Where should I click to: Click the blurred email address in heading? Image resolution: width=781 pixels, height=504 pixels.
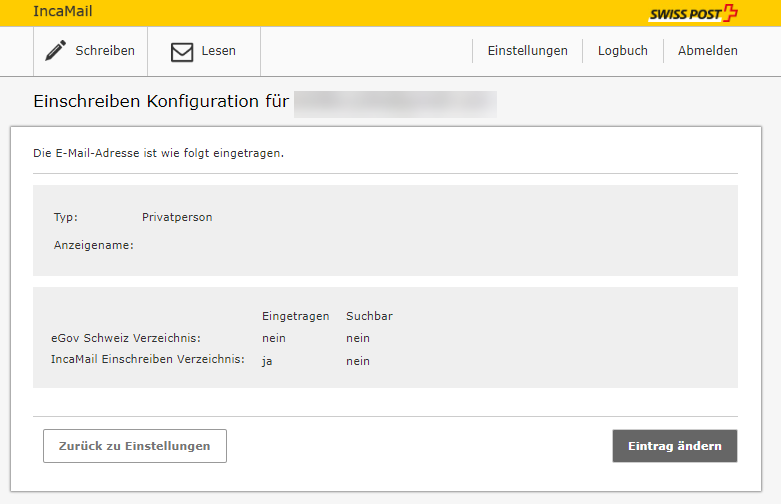pos(395,103)
